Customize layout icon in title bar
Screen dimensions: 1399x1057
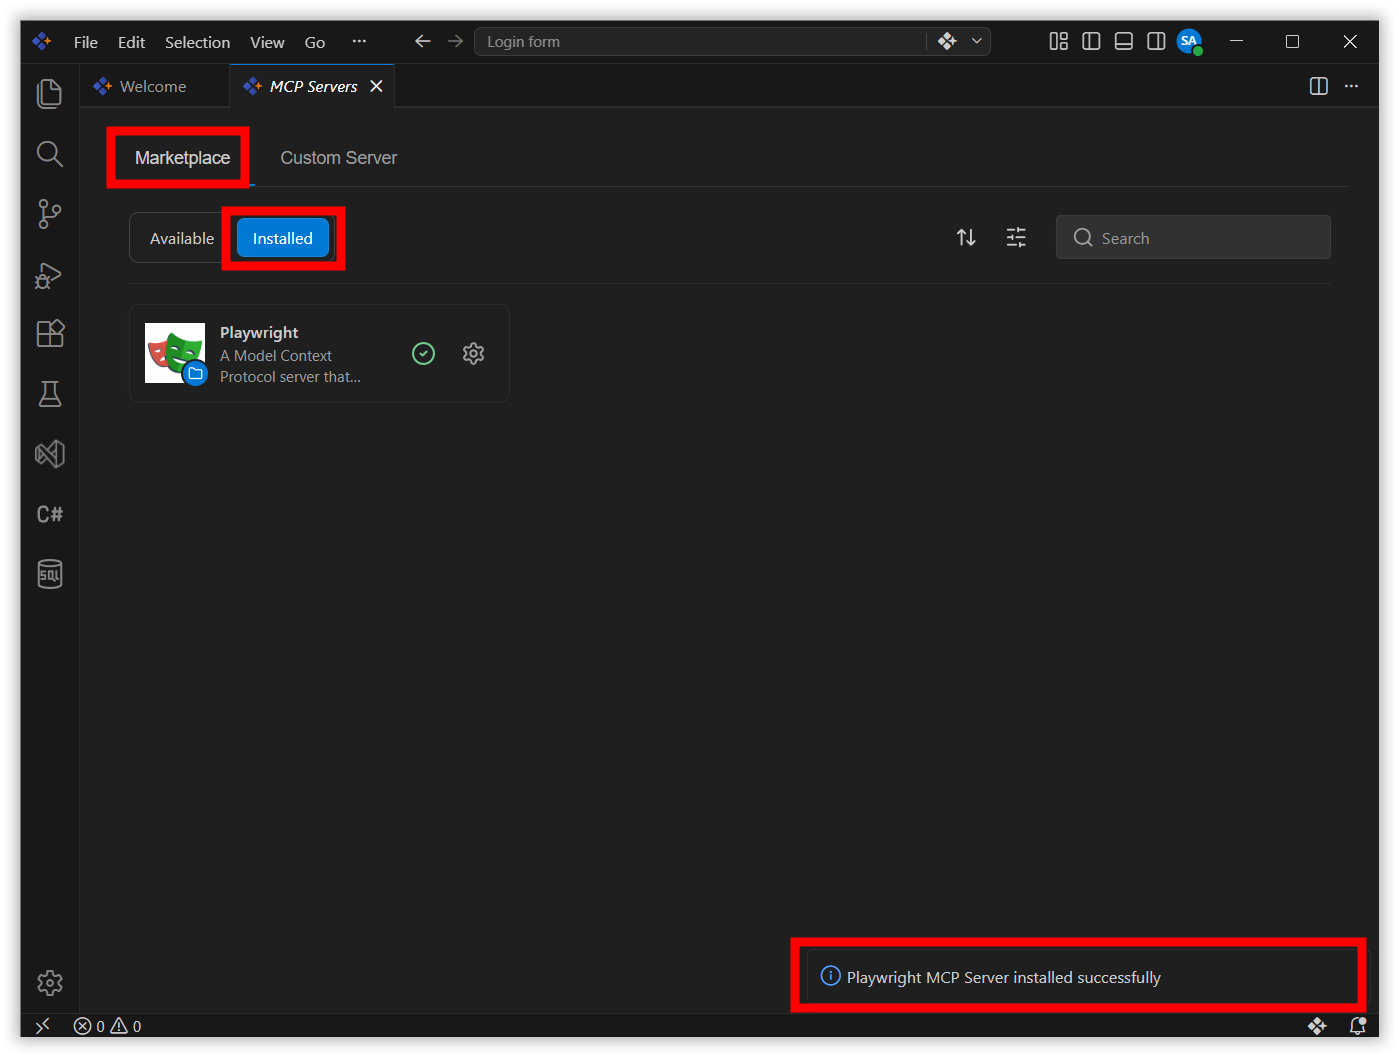click(1058, 41)
